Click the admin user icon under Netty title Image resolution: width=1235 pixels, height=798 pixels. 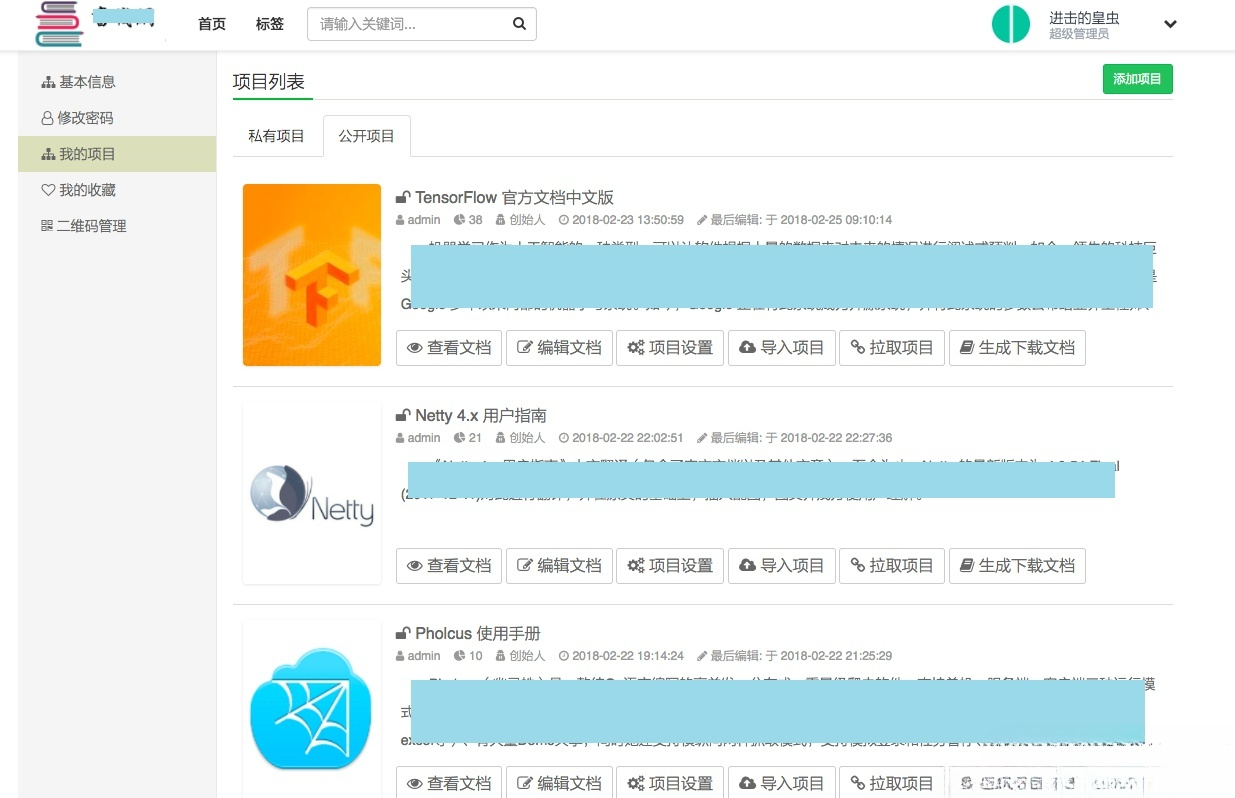[400, 437]
